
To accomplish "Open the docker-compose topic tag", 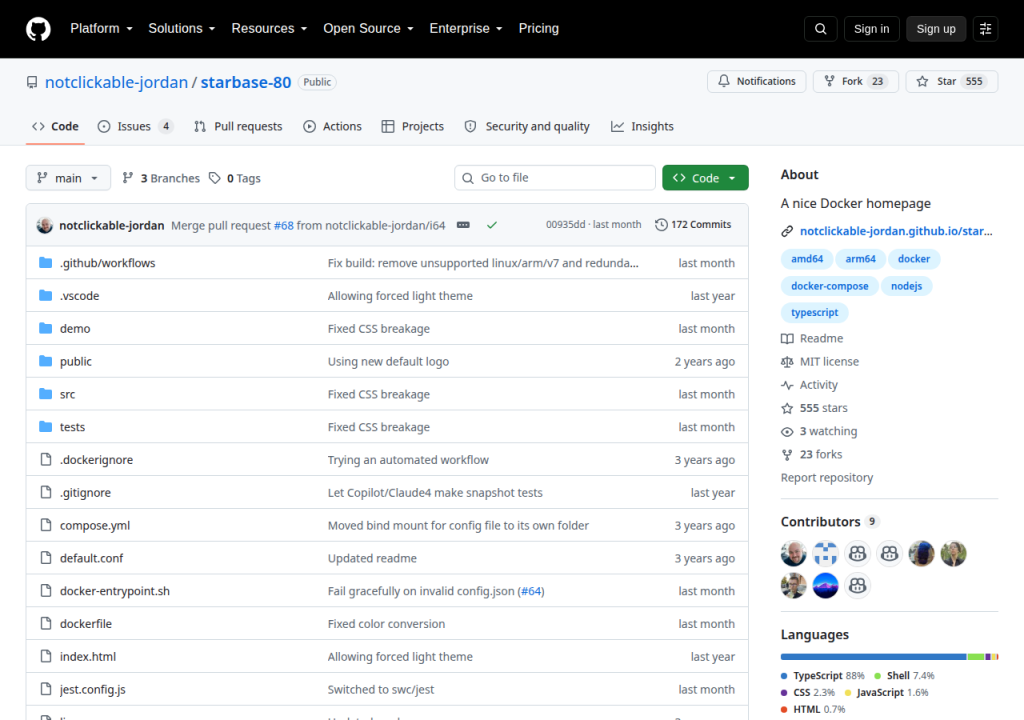I will (829, 286).
